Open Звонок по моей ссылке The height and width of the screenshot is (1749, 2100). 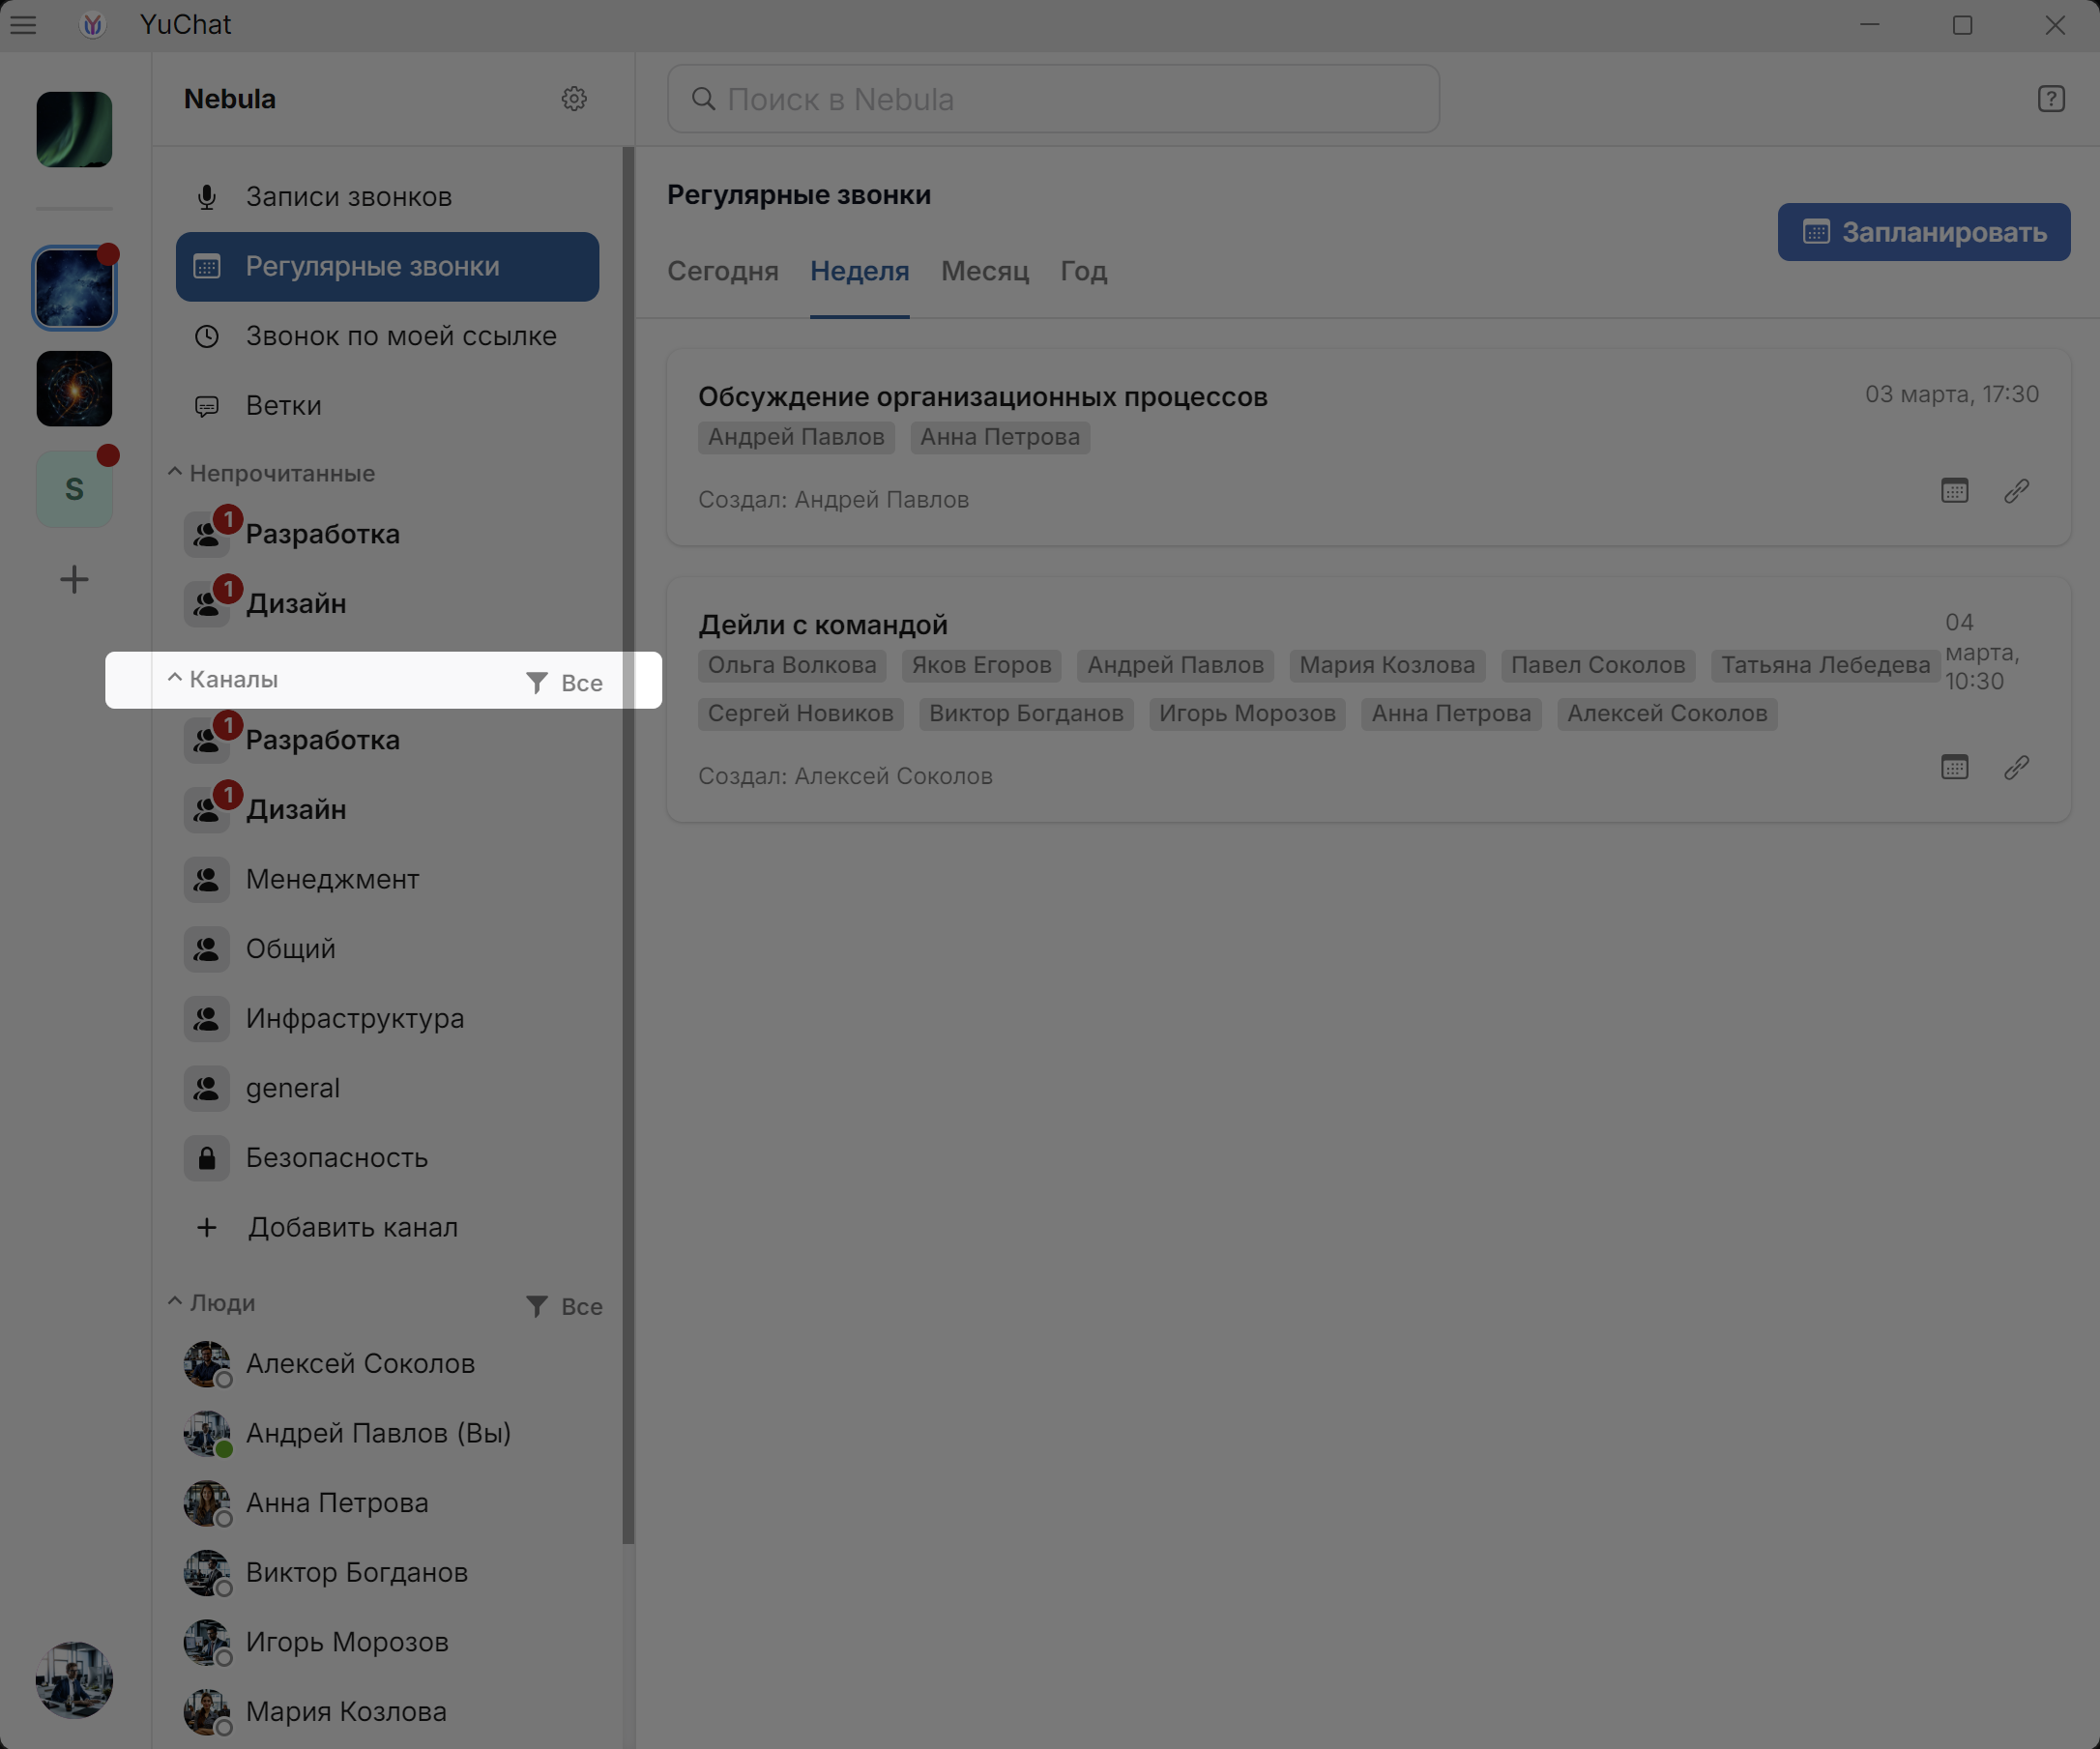(388, 336)
